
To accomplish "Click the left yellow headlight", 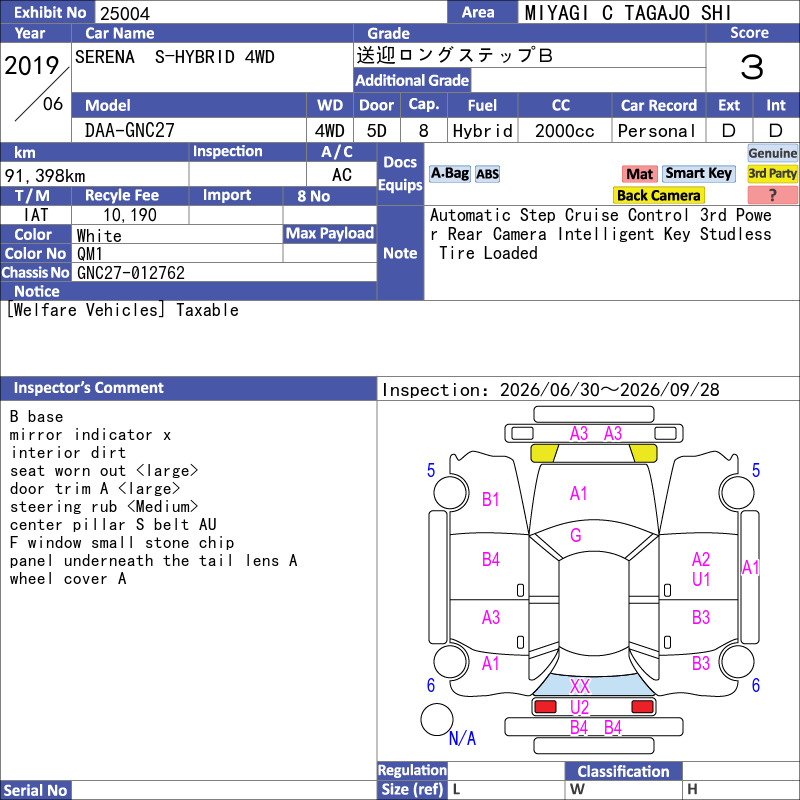I will point(544,453).
